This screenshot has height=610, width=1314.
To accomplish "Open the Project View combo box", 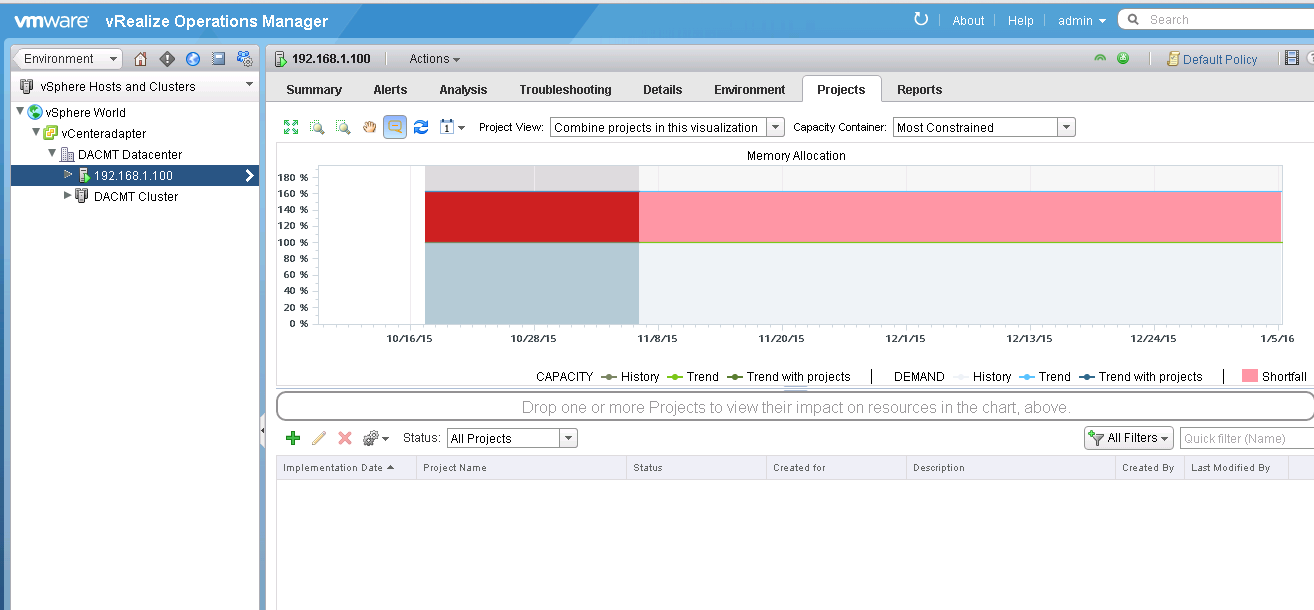I will [x=667, y=127].
